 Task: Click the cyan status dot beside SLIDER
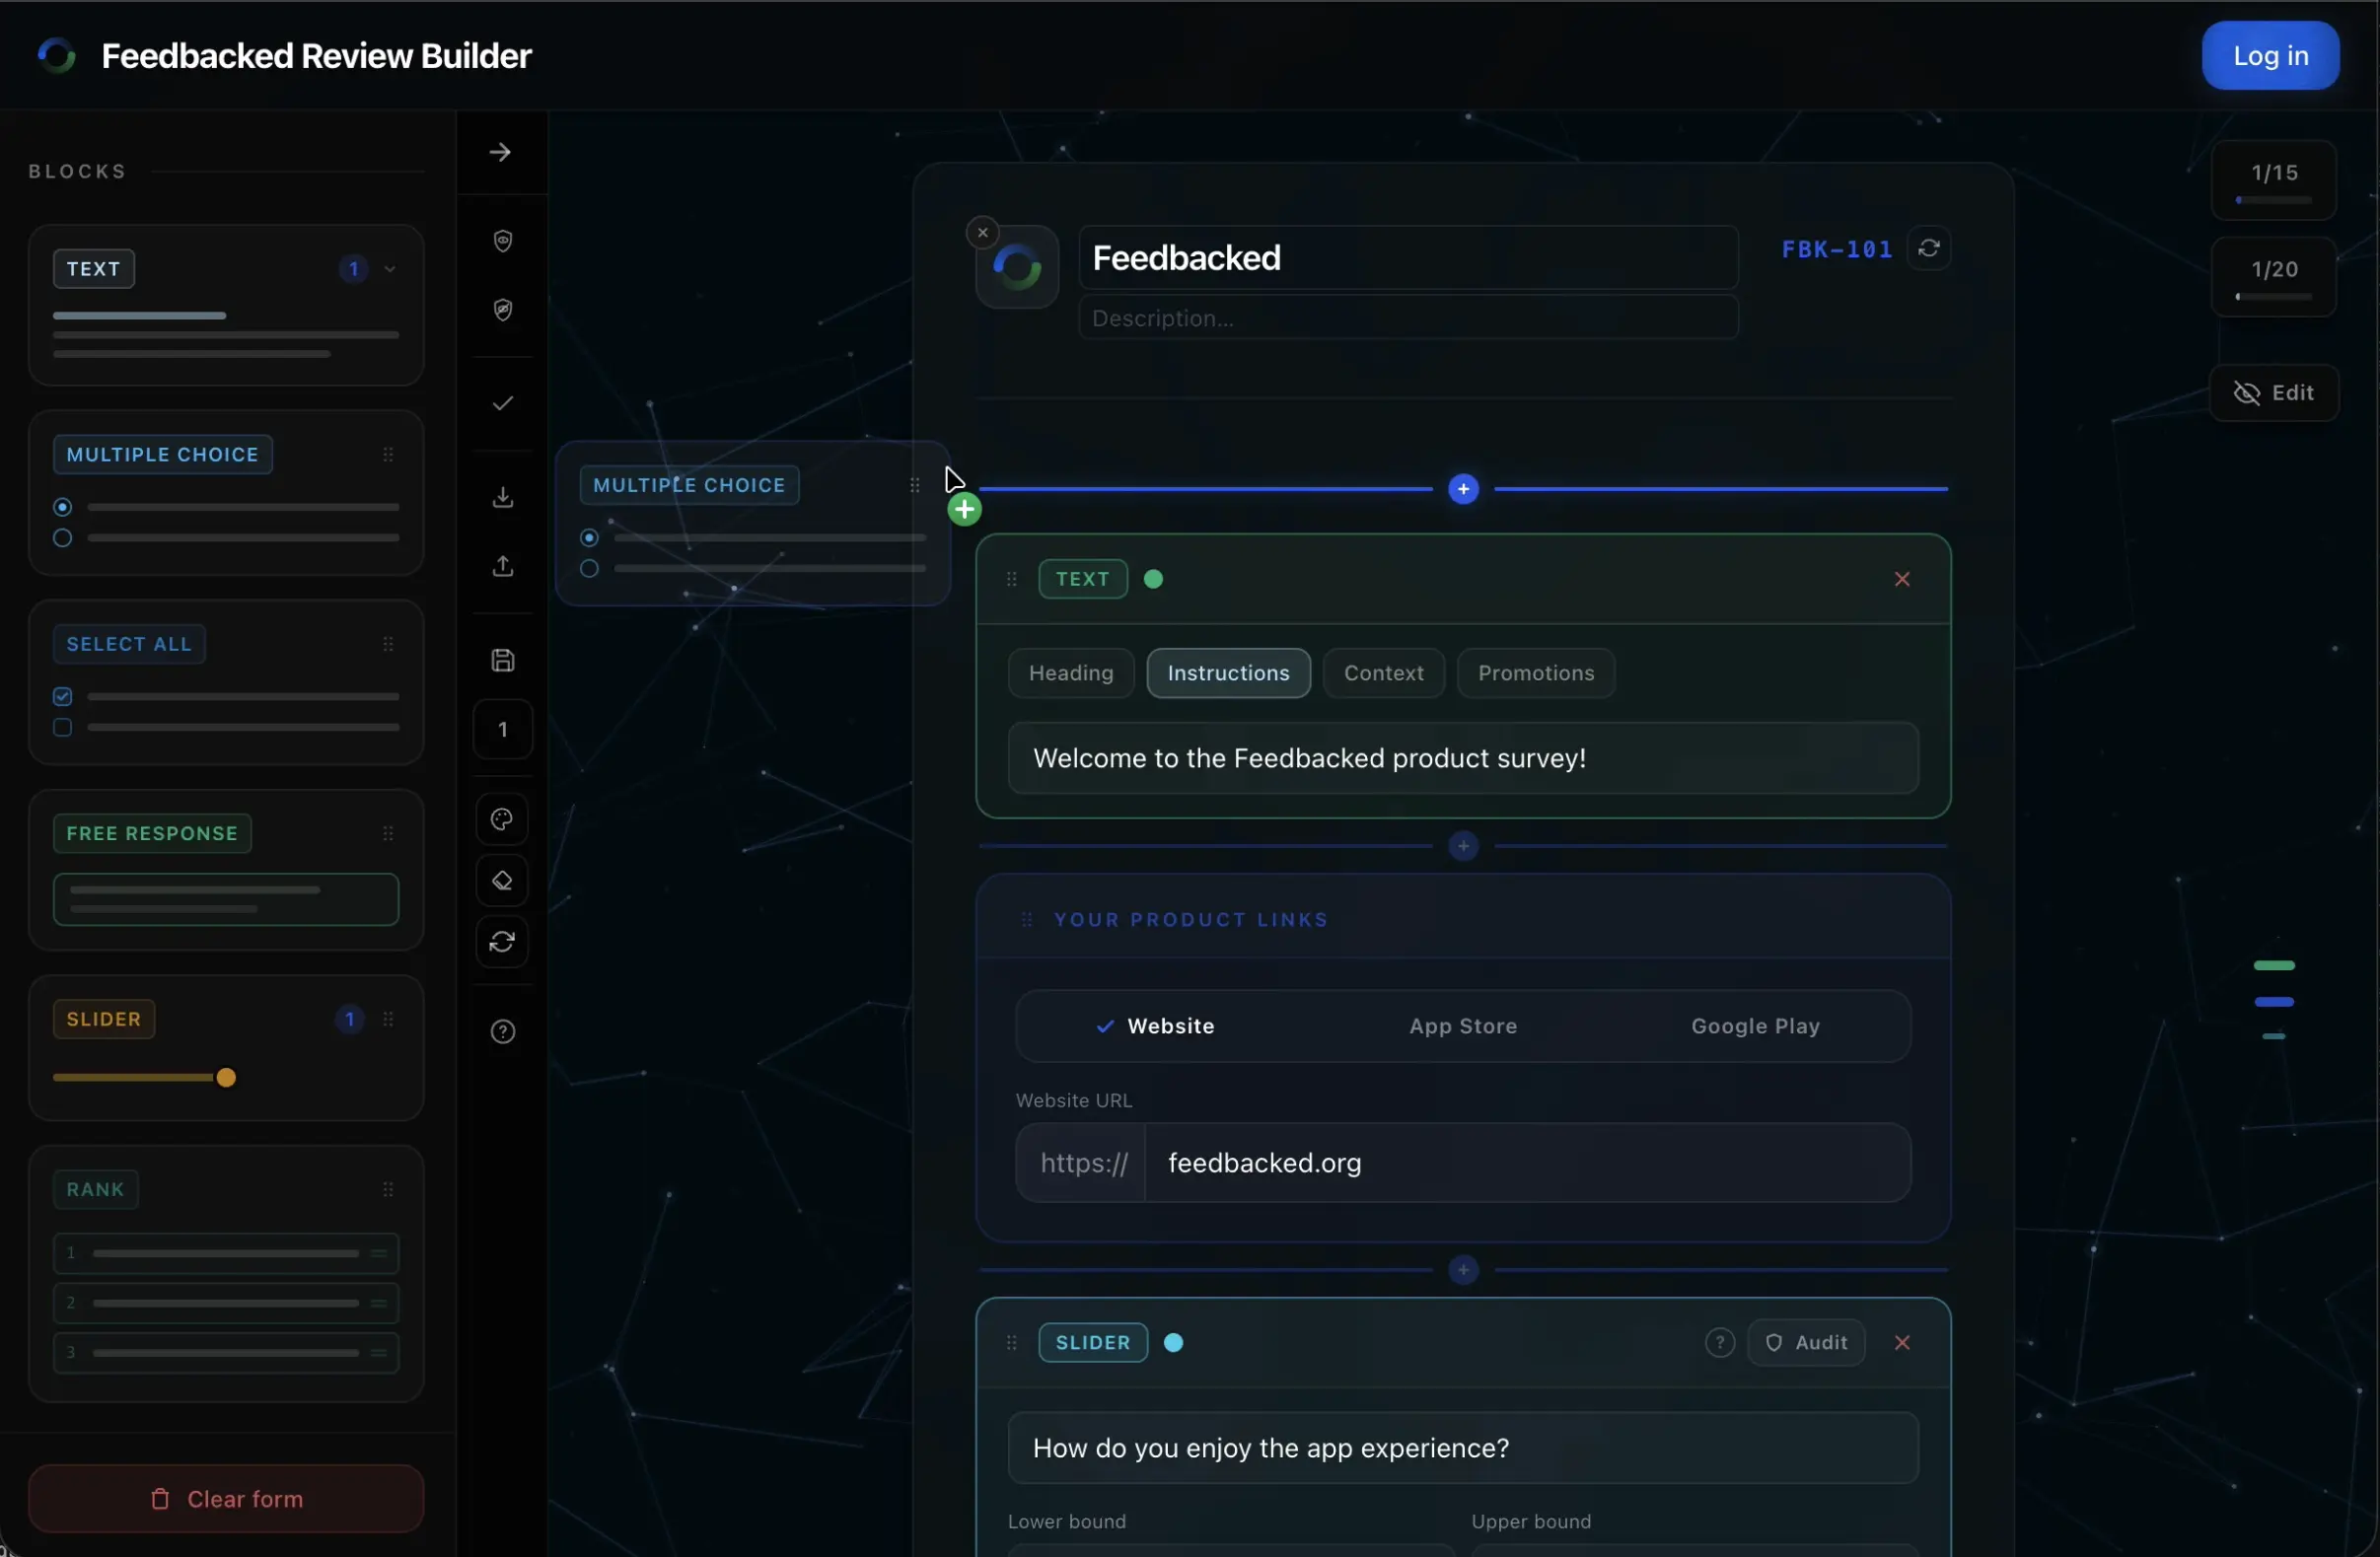(1174, 1343)
